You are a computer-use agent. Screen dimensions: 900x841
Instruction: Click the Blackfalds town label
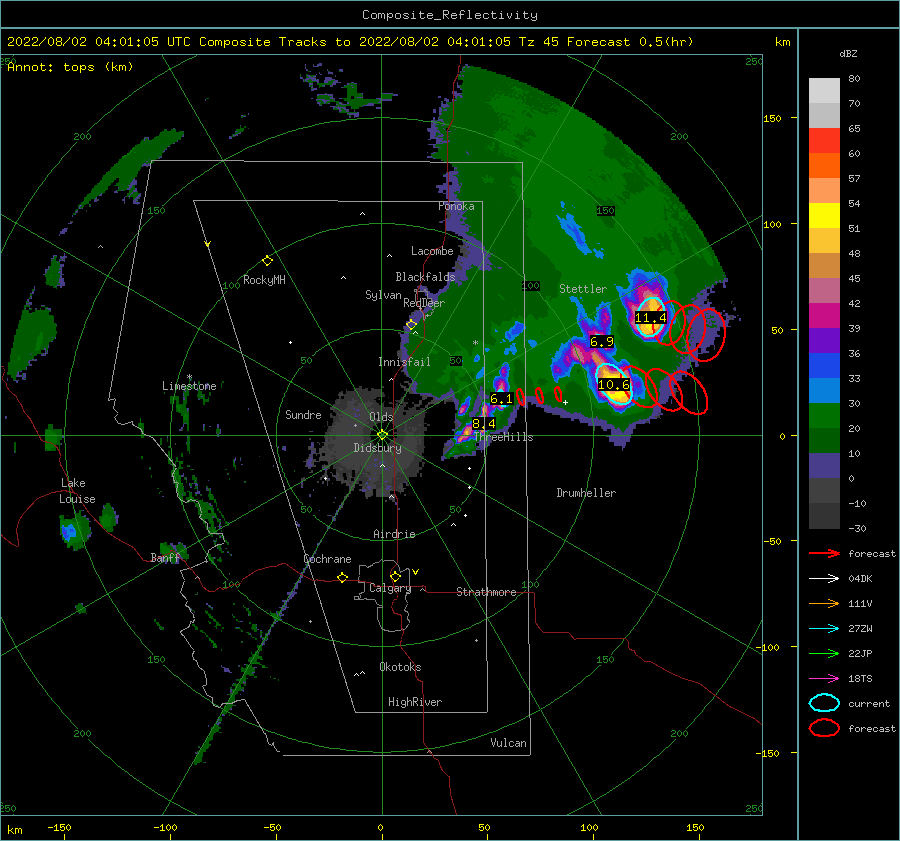(425, 277)
